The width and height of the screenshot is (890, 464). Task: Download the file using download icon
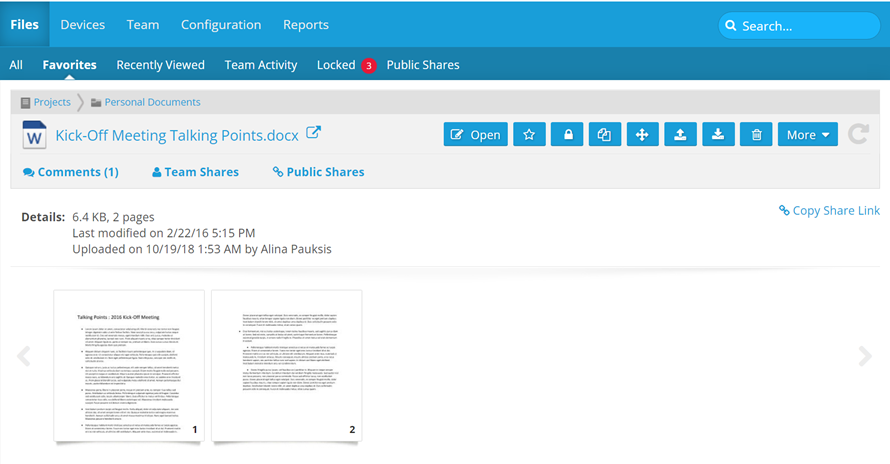coord(718,135)
